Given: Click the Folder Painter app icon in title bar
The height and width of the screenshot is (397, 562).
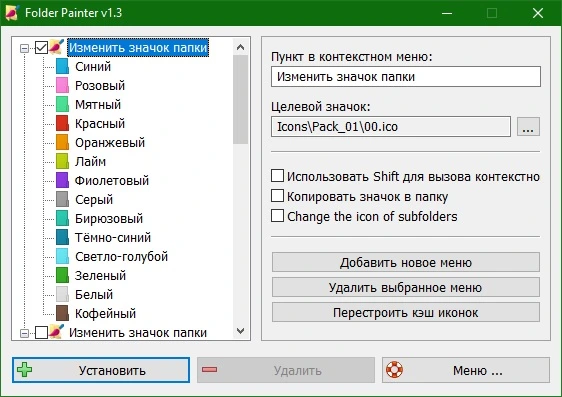Looking at the screenshot, I should (12, 13).
